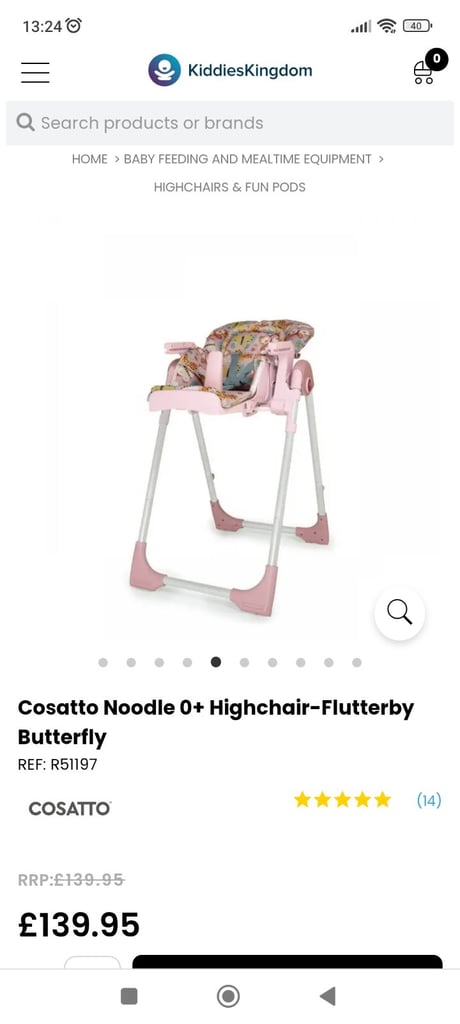Open Baby Feeding and Mealtime Equipment breadcrumb
The height and width of the screenshot is (1024, 460).
pos(248,159)
